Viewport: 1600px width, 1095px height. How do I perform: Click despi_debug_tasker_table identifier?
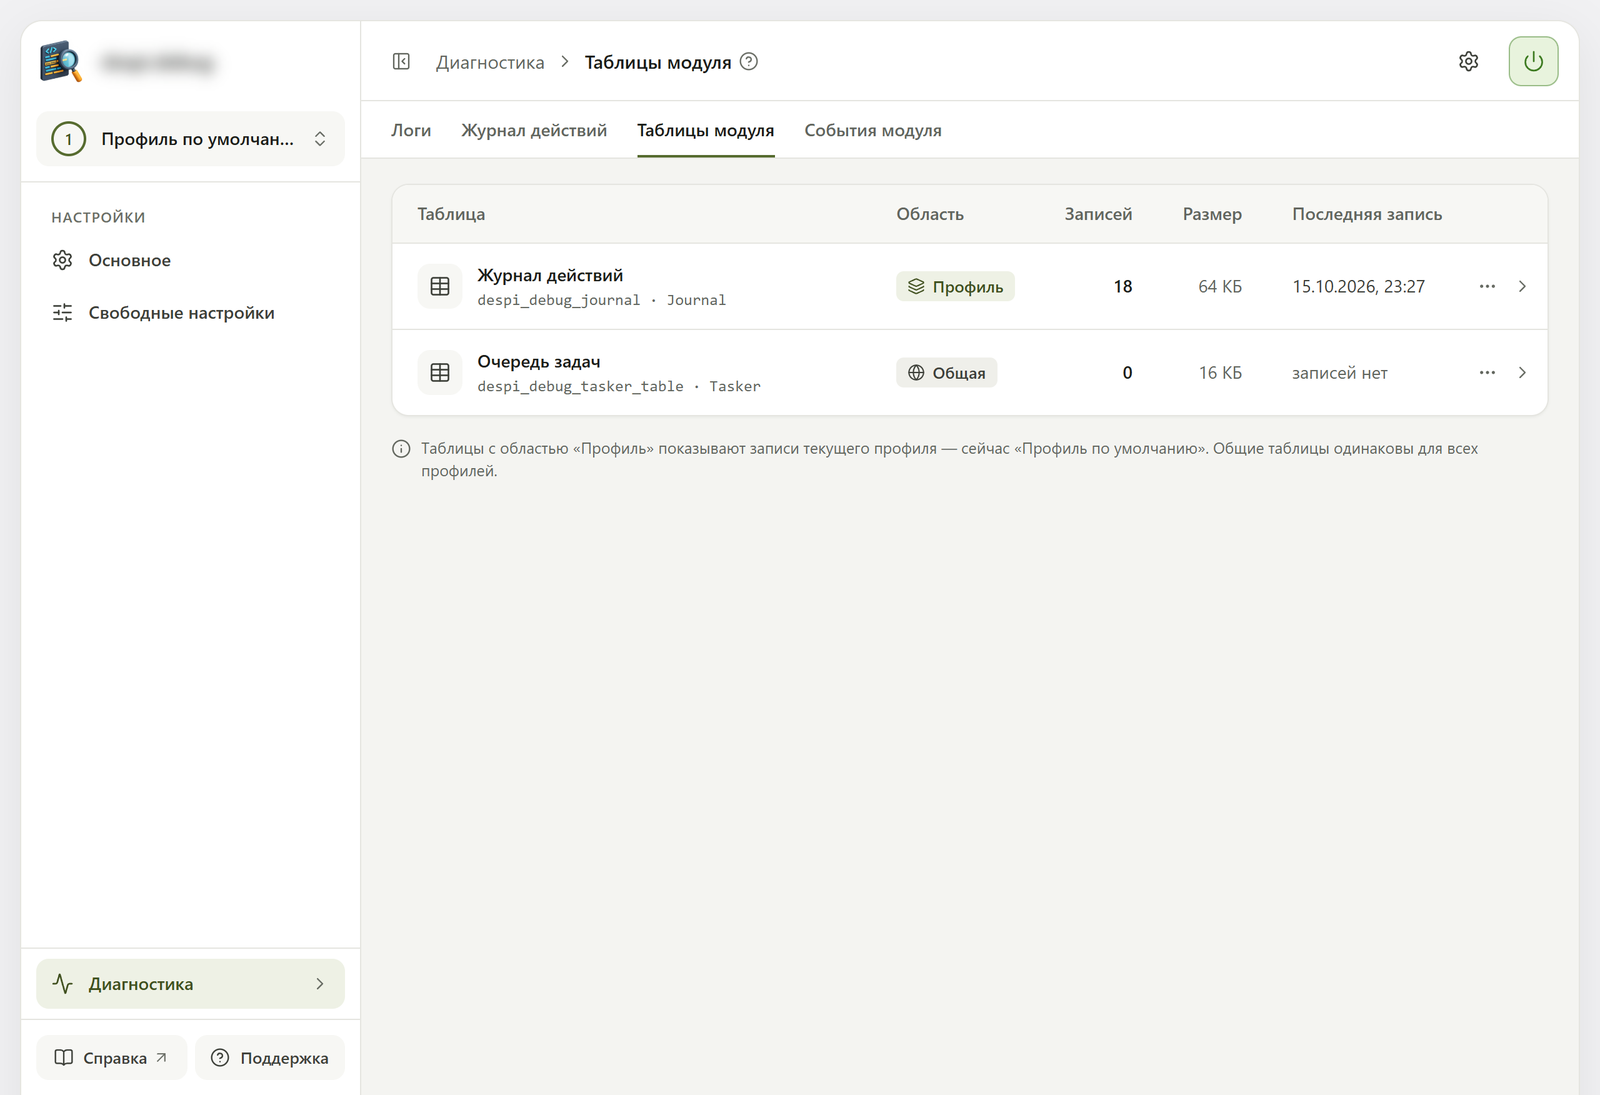(x=580, y=386)
